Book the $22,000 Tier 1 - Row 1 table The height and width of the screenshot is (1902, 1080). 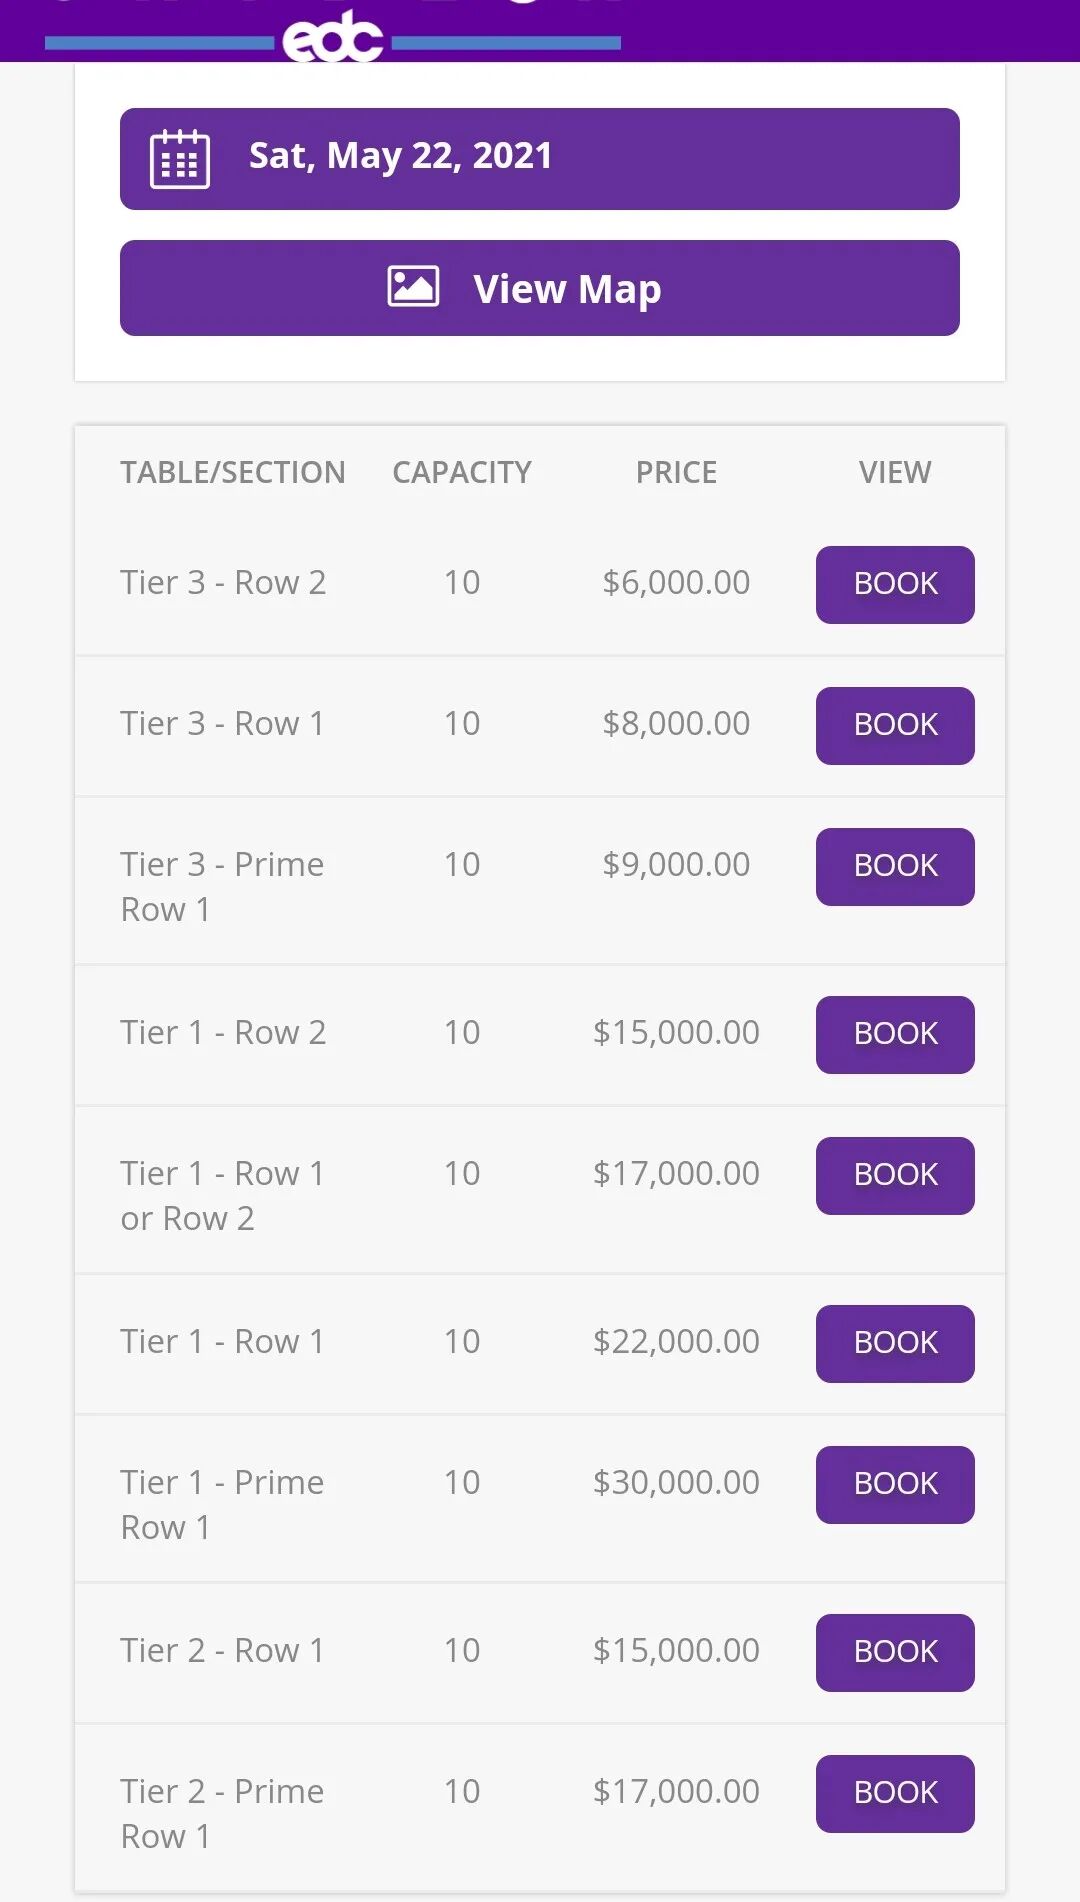click(895, 1343)
